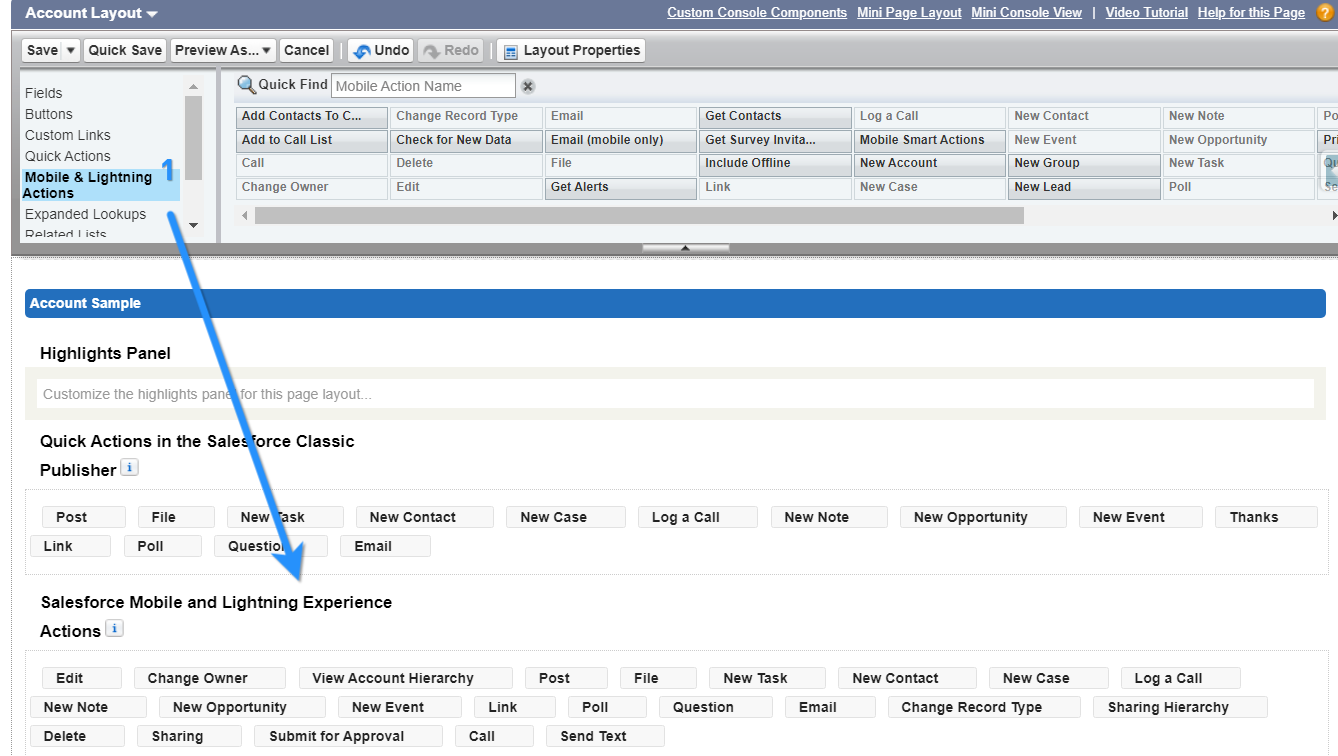Screen dimensions: 1338x756
Task: Open the Preview As dropdown
Action: (224, 50)
